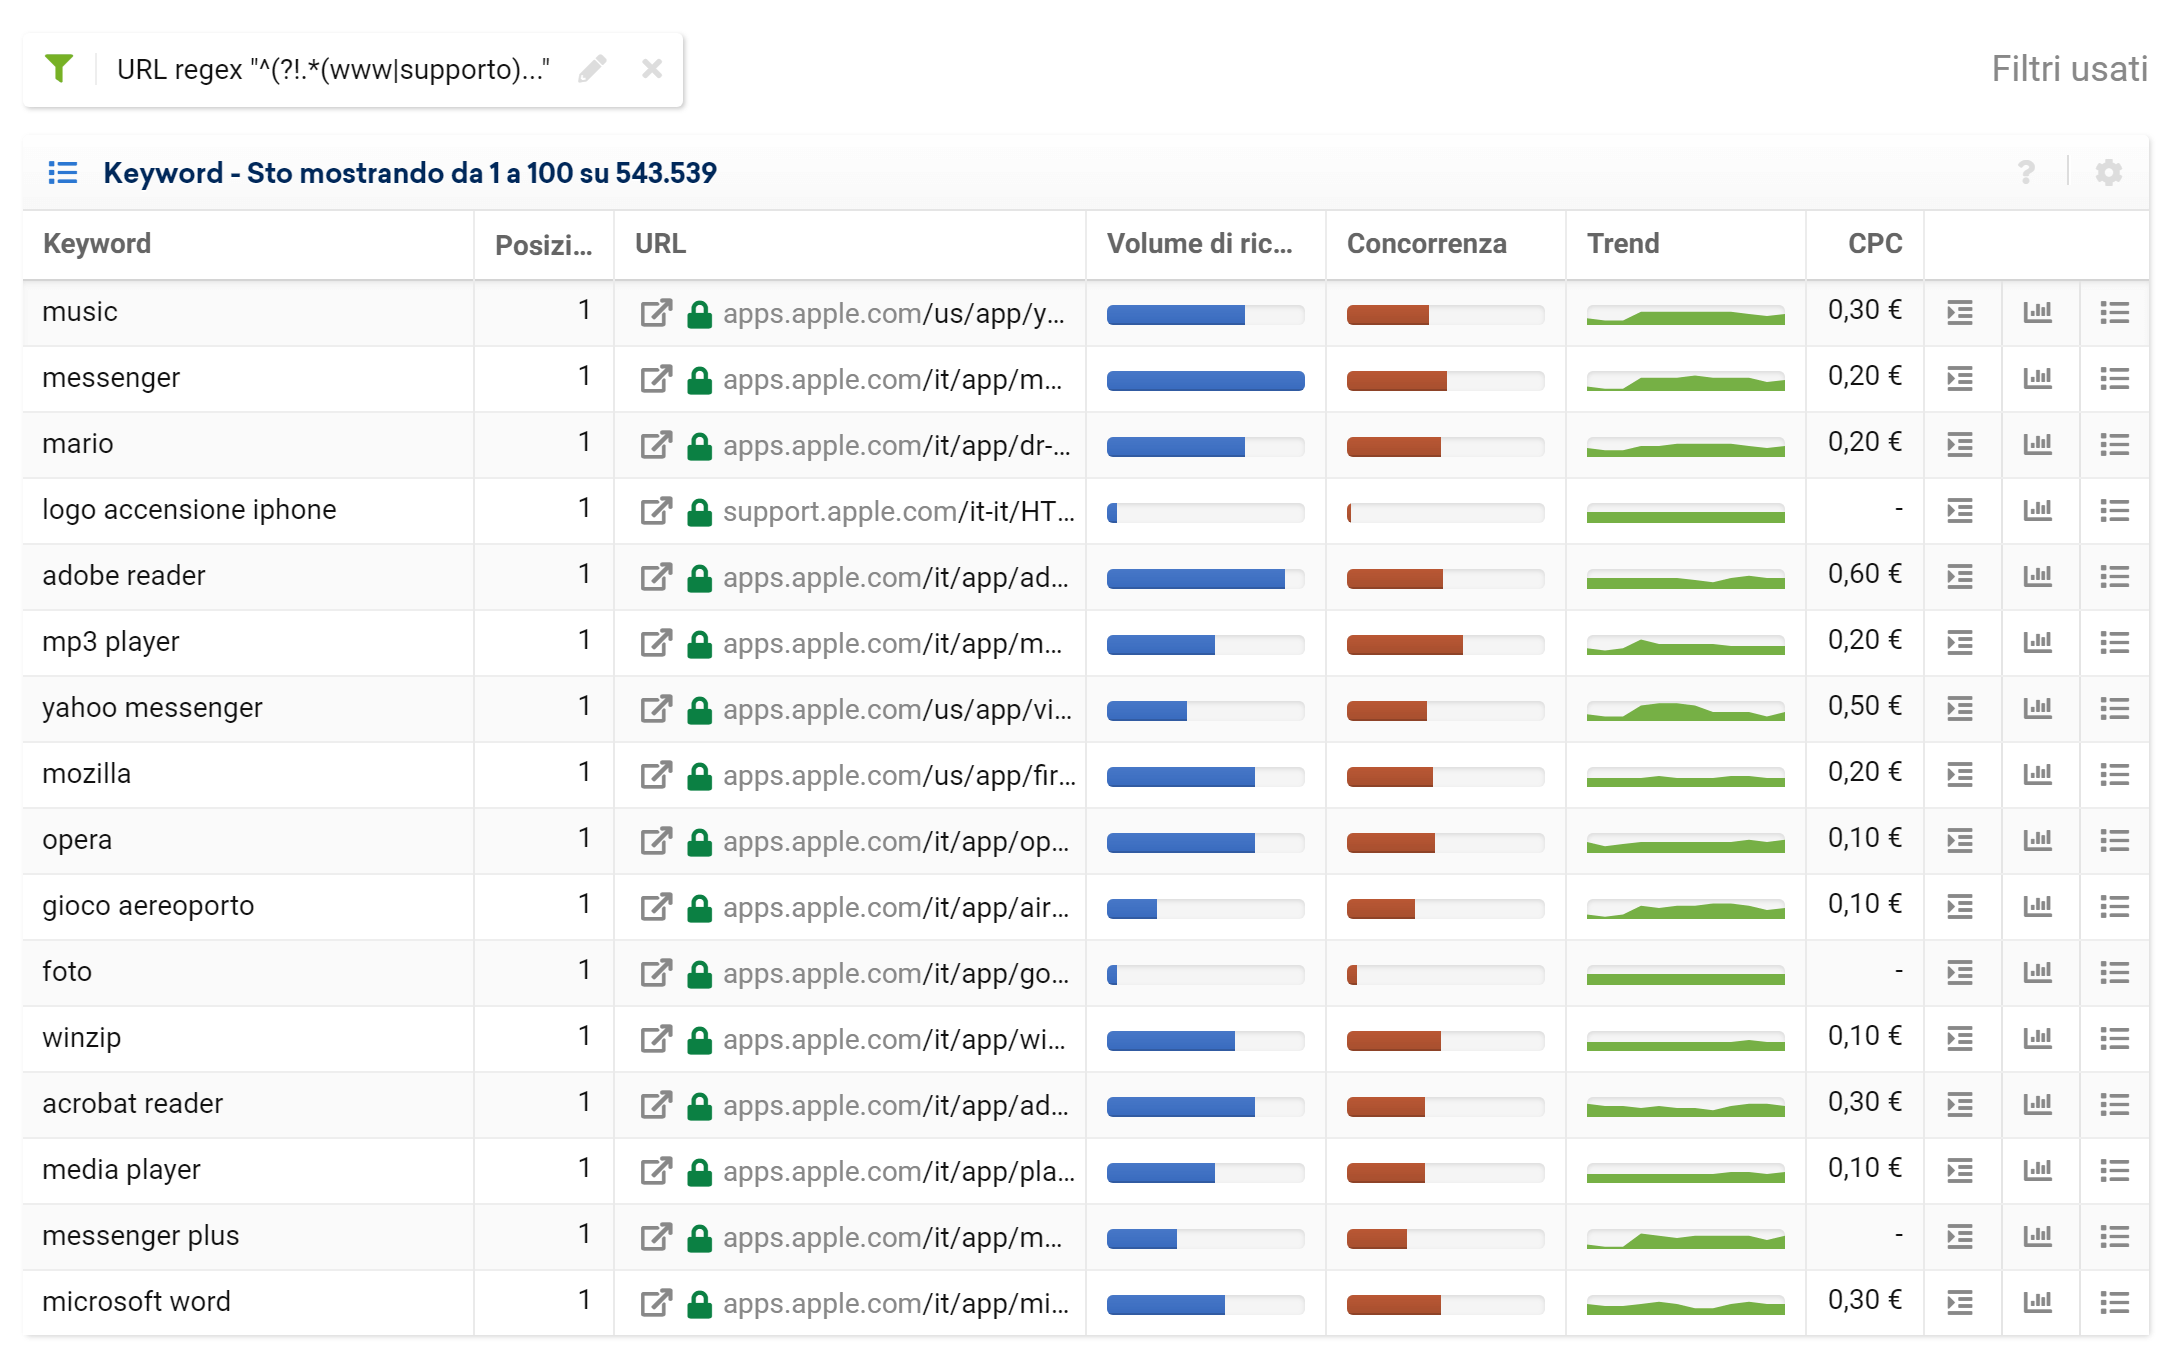Click the green filter funnel icon
Image resolution: width=2180 pixels, height=1367 pixels.
[x=59, y=68]
